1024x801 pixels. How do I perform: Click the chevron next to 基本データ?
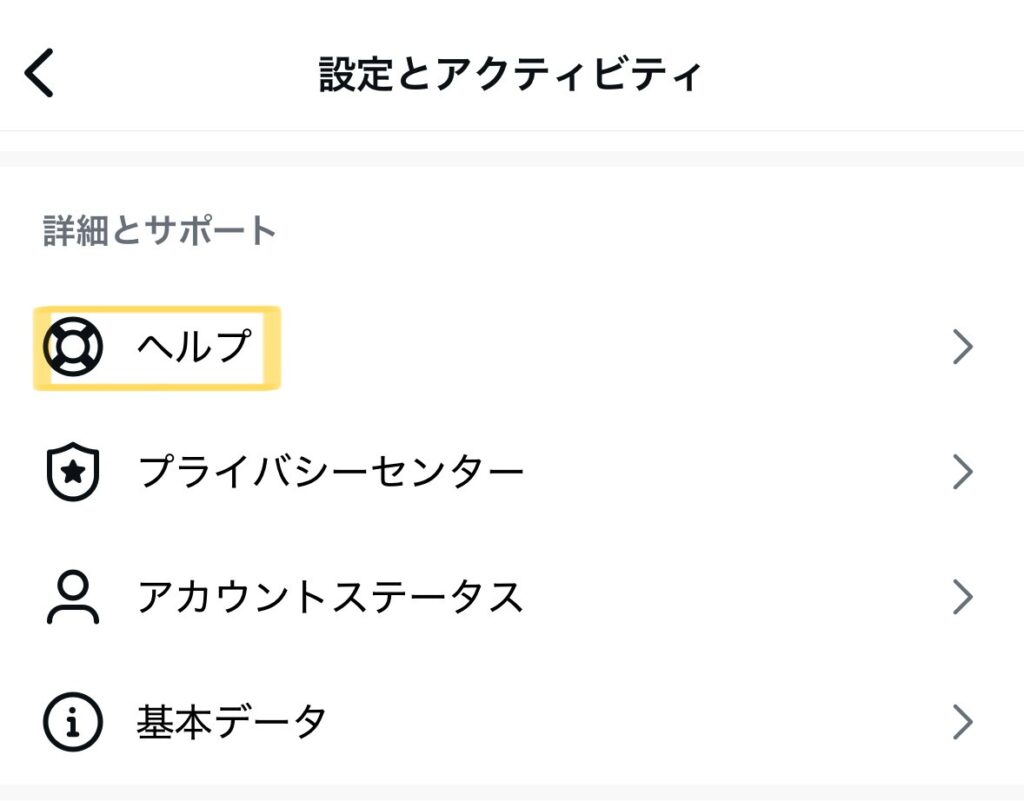point(962,721)
